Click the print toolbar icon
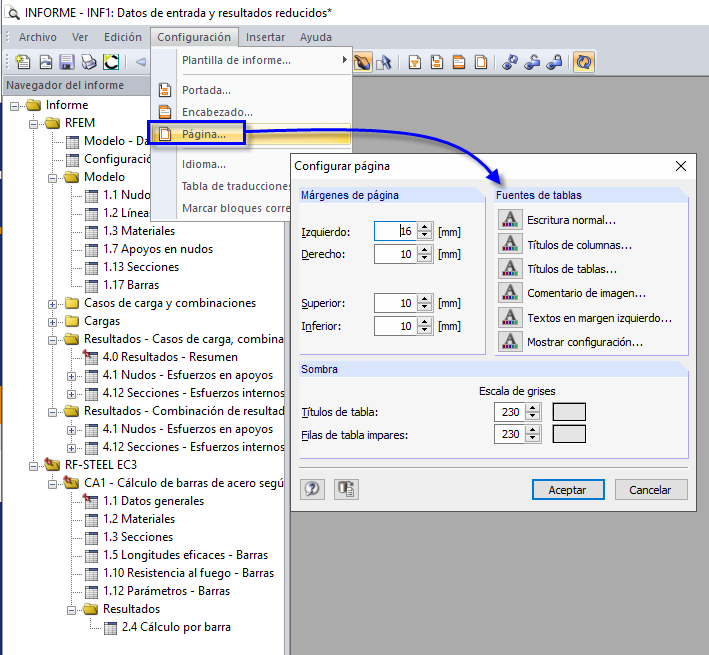The image size is (709, 655). pos(89,62)
